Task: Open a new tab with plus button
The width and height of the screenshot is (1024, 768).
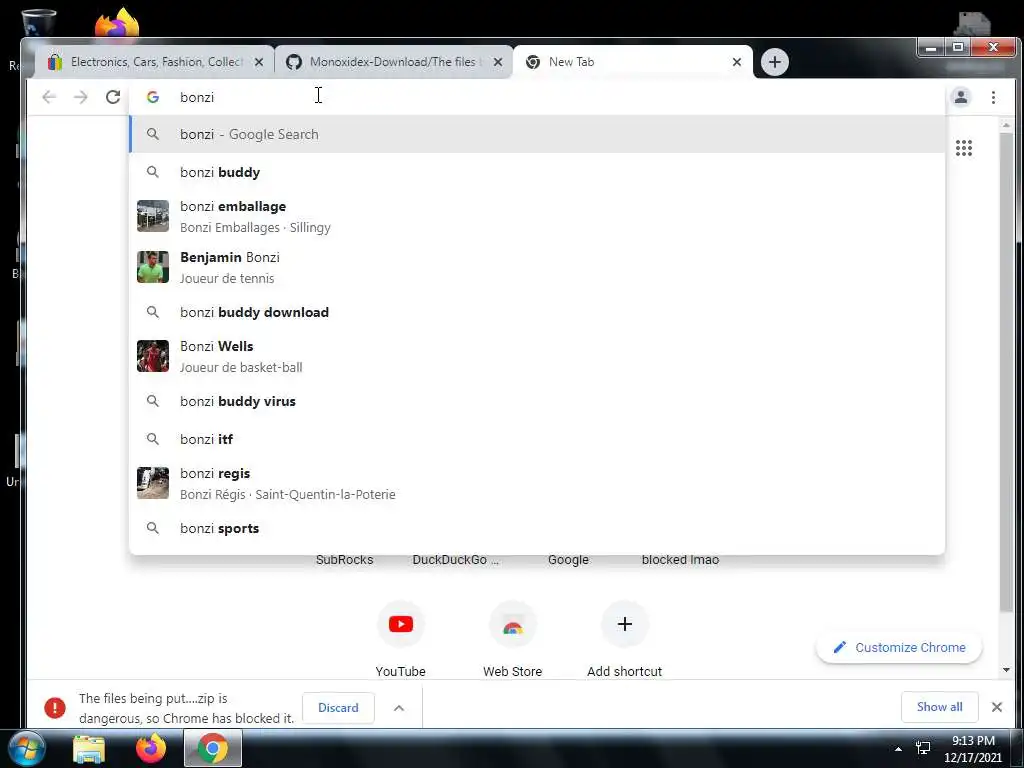Action: [775, 62]
